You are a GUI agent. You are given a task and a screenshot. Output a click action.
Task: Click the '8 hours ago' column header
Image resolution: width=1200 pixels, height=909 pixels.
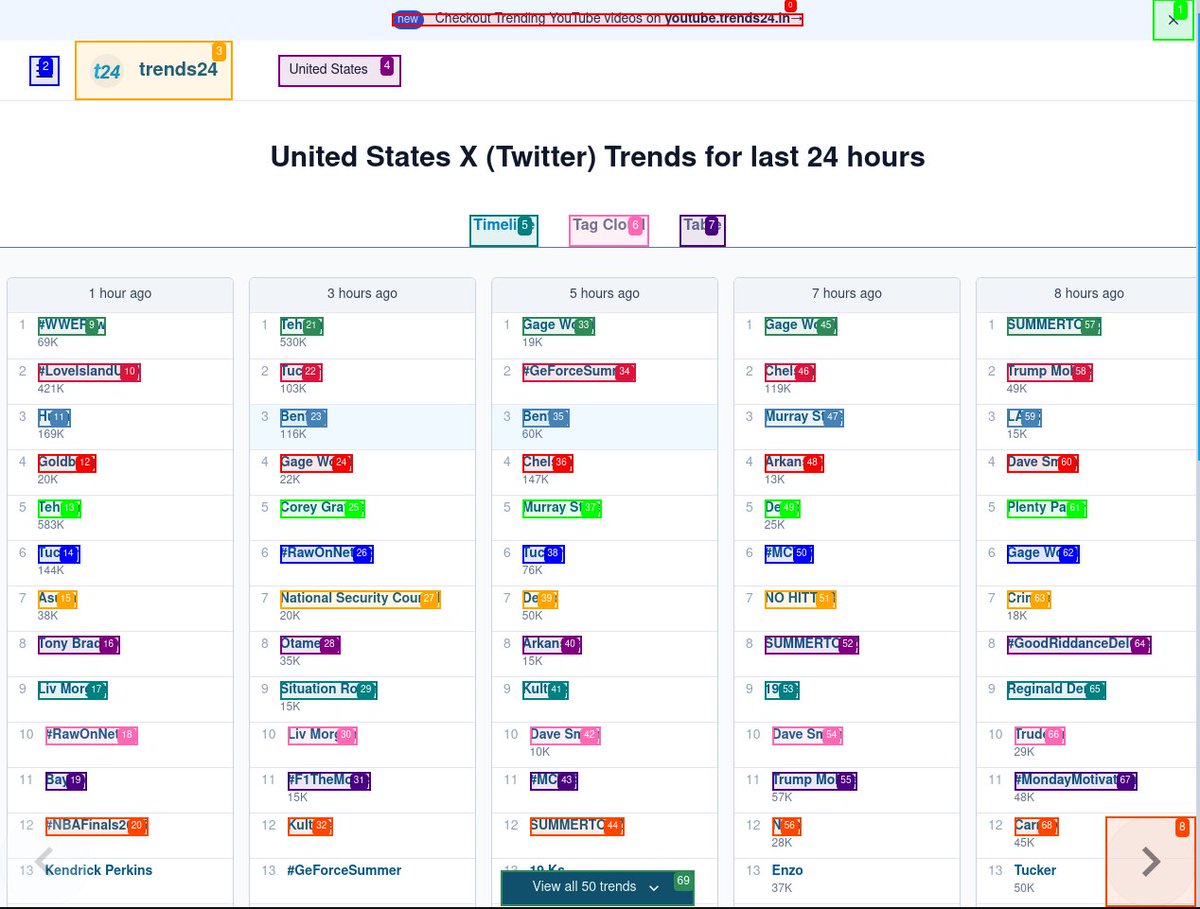pos(1088,293)
